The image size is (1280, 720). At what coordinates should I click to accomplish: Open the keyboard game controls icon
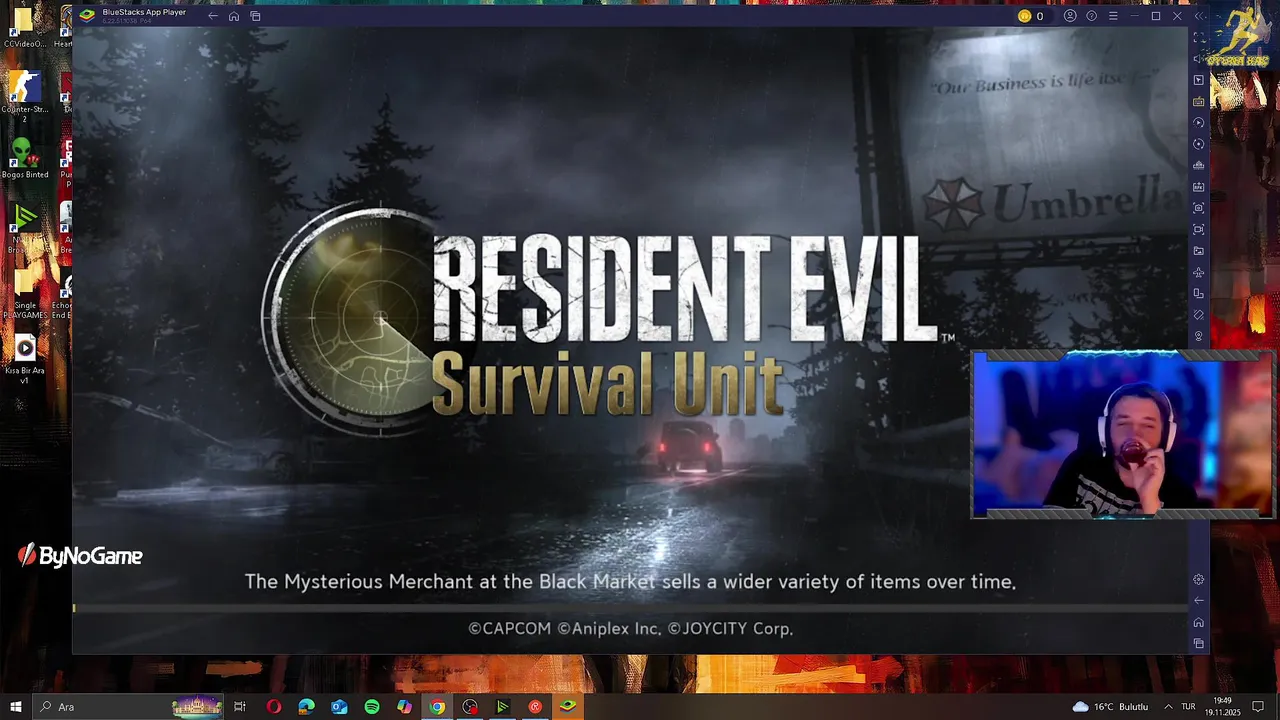[x=1199, y=102]
